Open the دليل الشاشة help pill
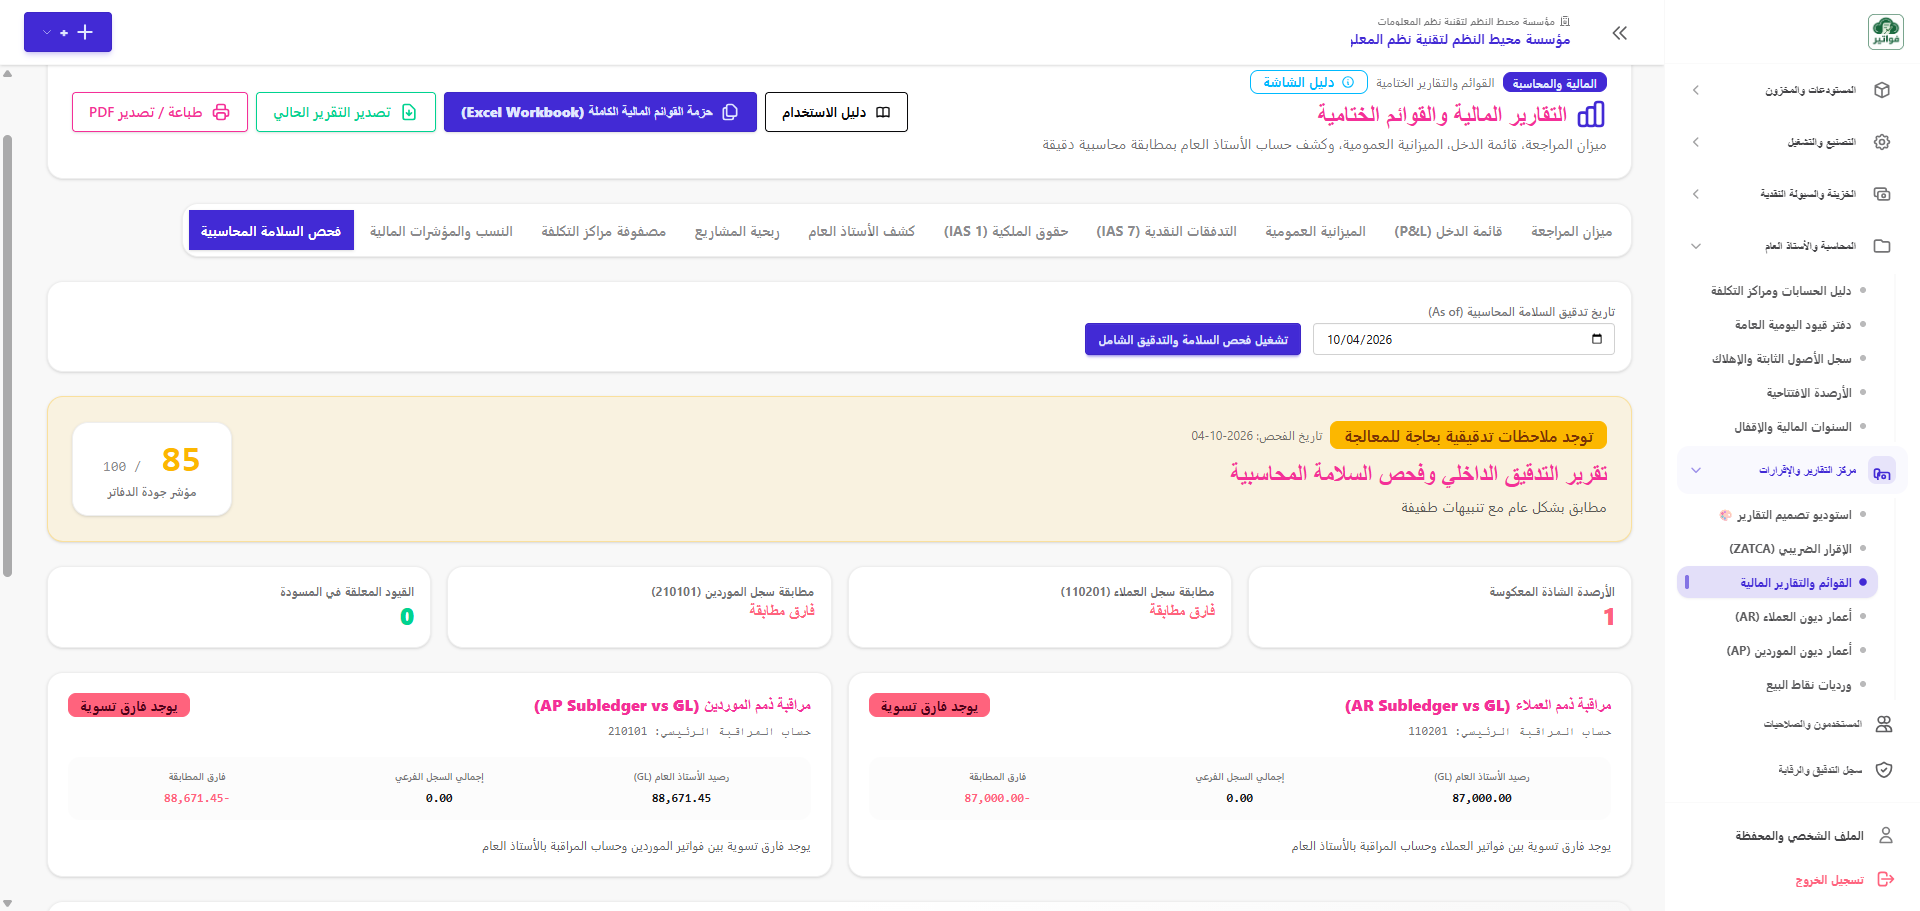The image size is (1920, 911). pos(1308,82)
